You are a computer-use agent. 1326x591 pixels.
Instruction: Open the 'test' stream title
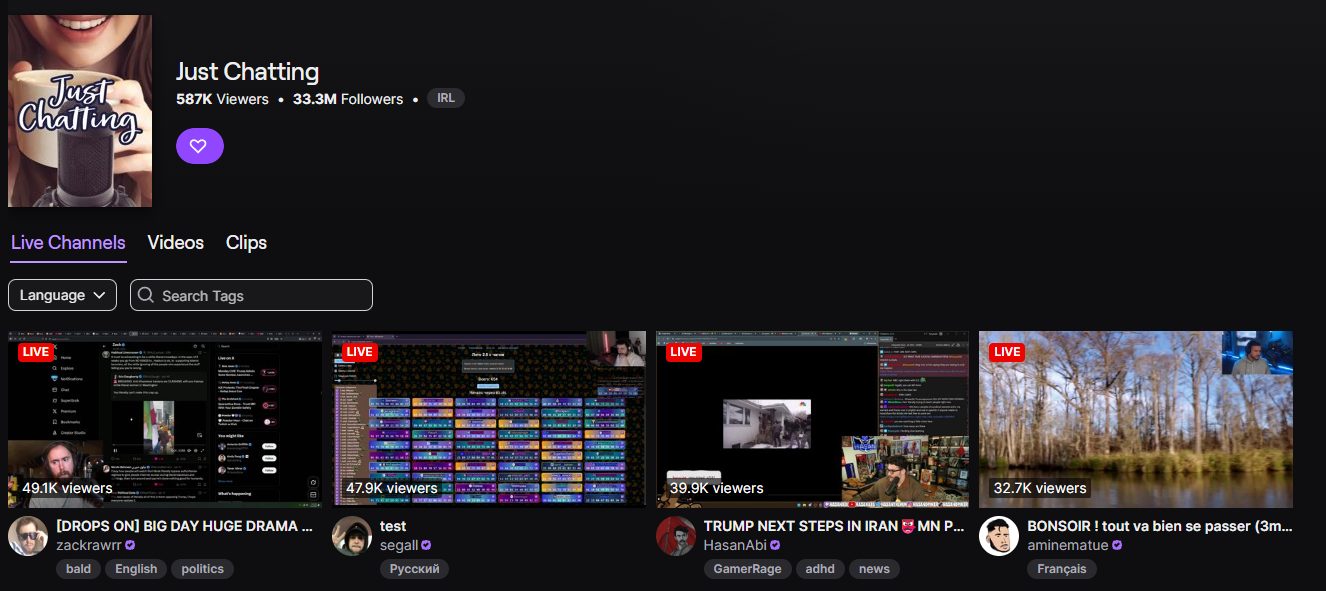tap(393, 526)
